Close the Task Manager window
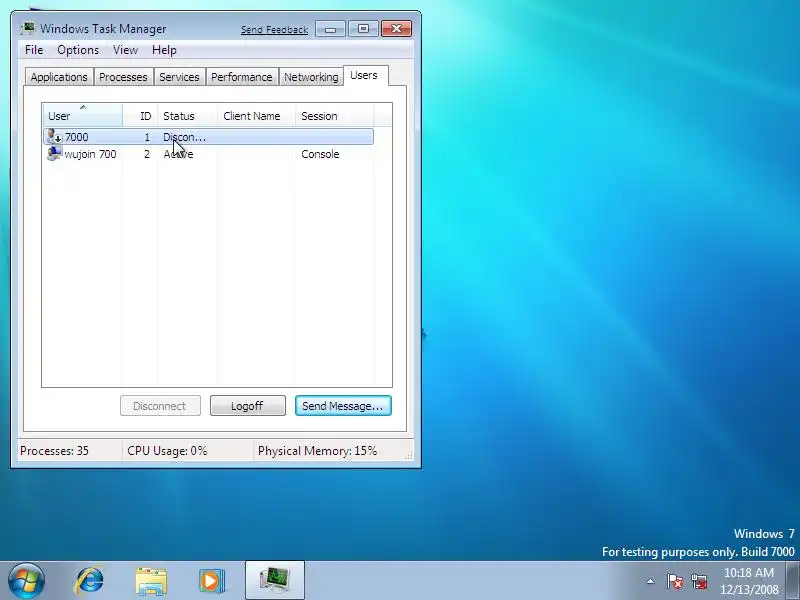The image size is (800, 600). click(396, 29)
